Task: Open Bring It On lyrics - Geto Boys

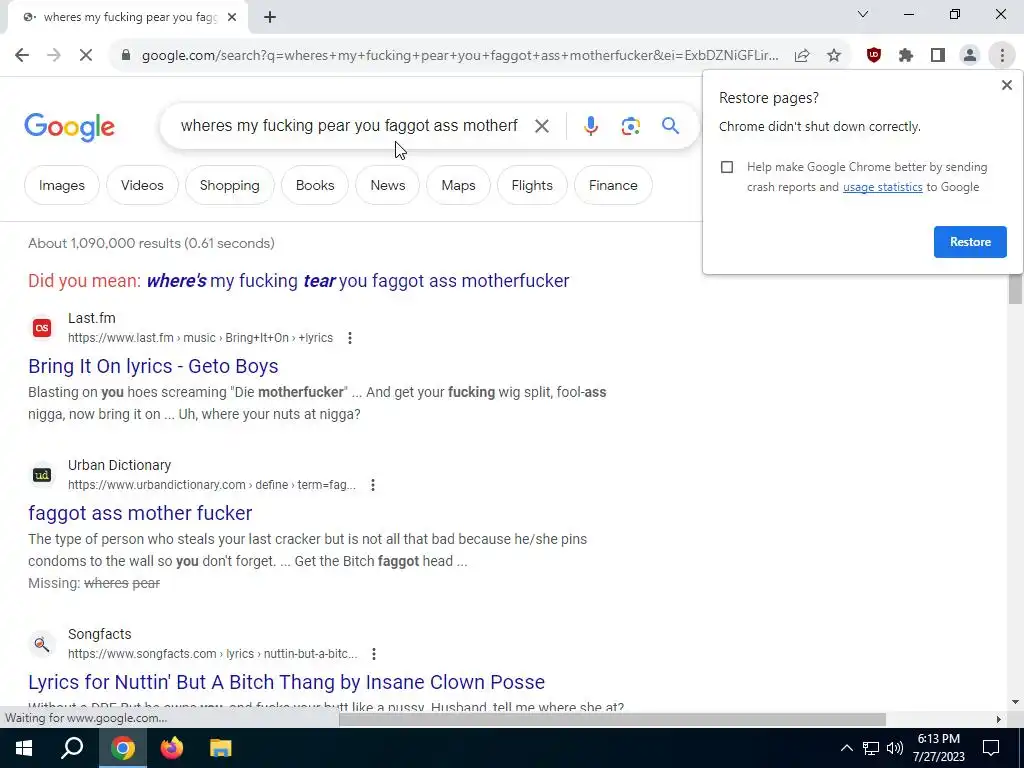Action: [153, 366]
